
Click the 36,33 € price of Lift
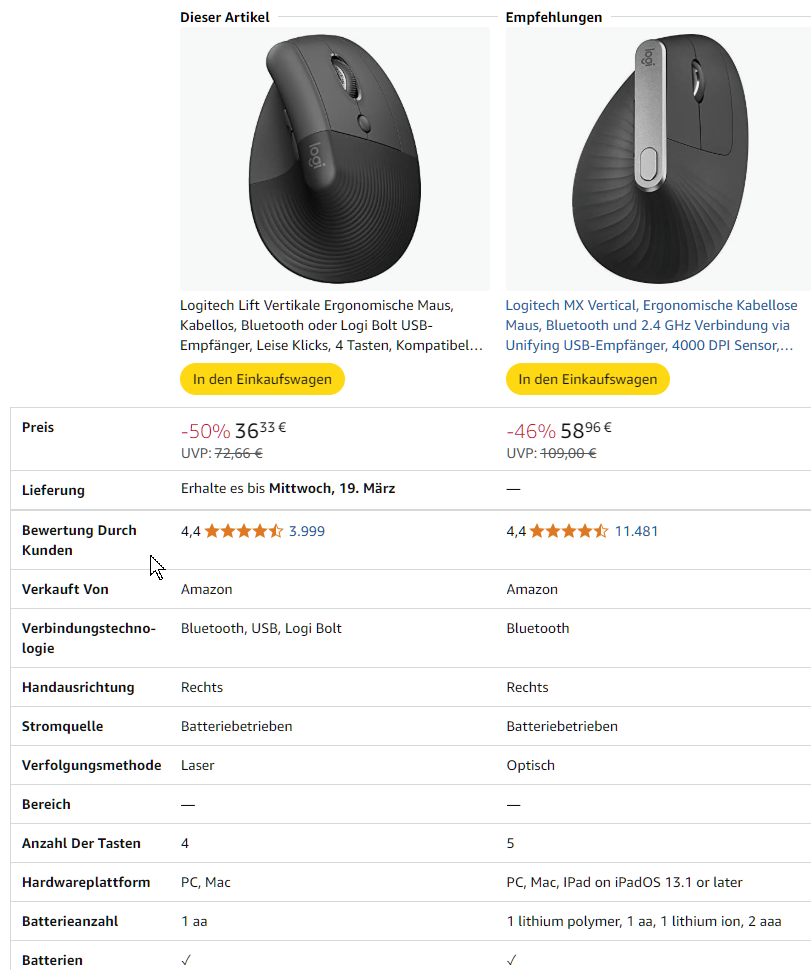click(x=260, y=431)
